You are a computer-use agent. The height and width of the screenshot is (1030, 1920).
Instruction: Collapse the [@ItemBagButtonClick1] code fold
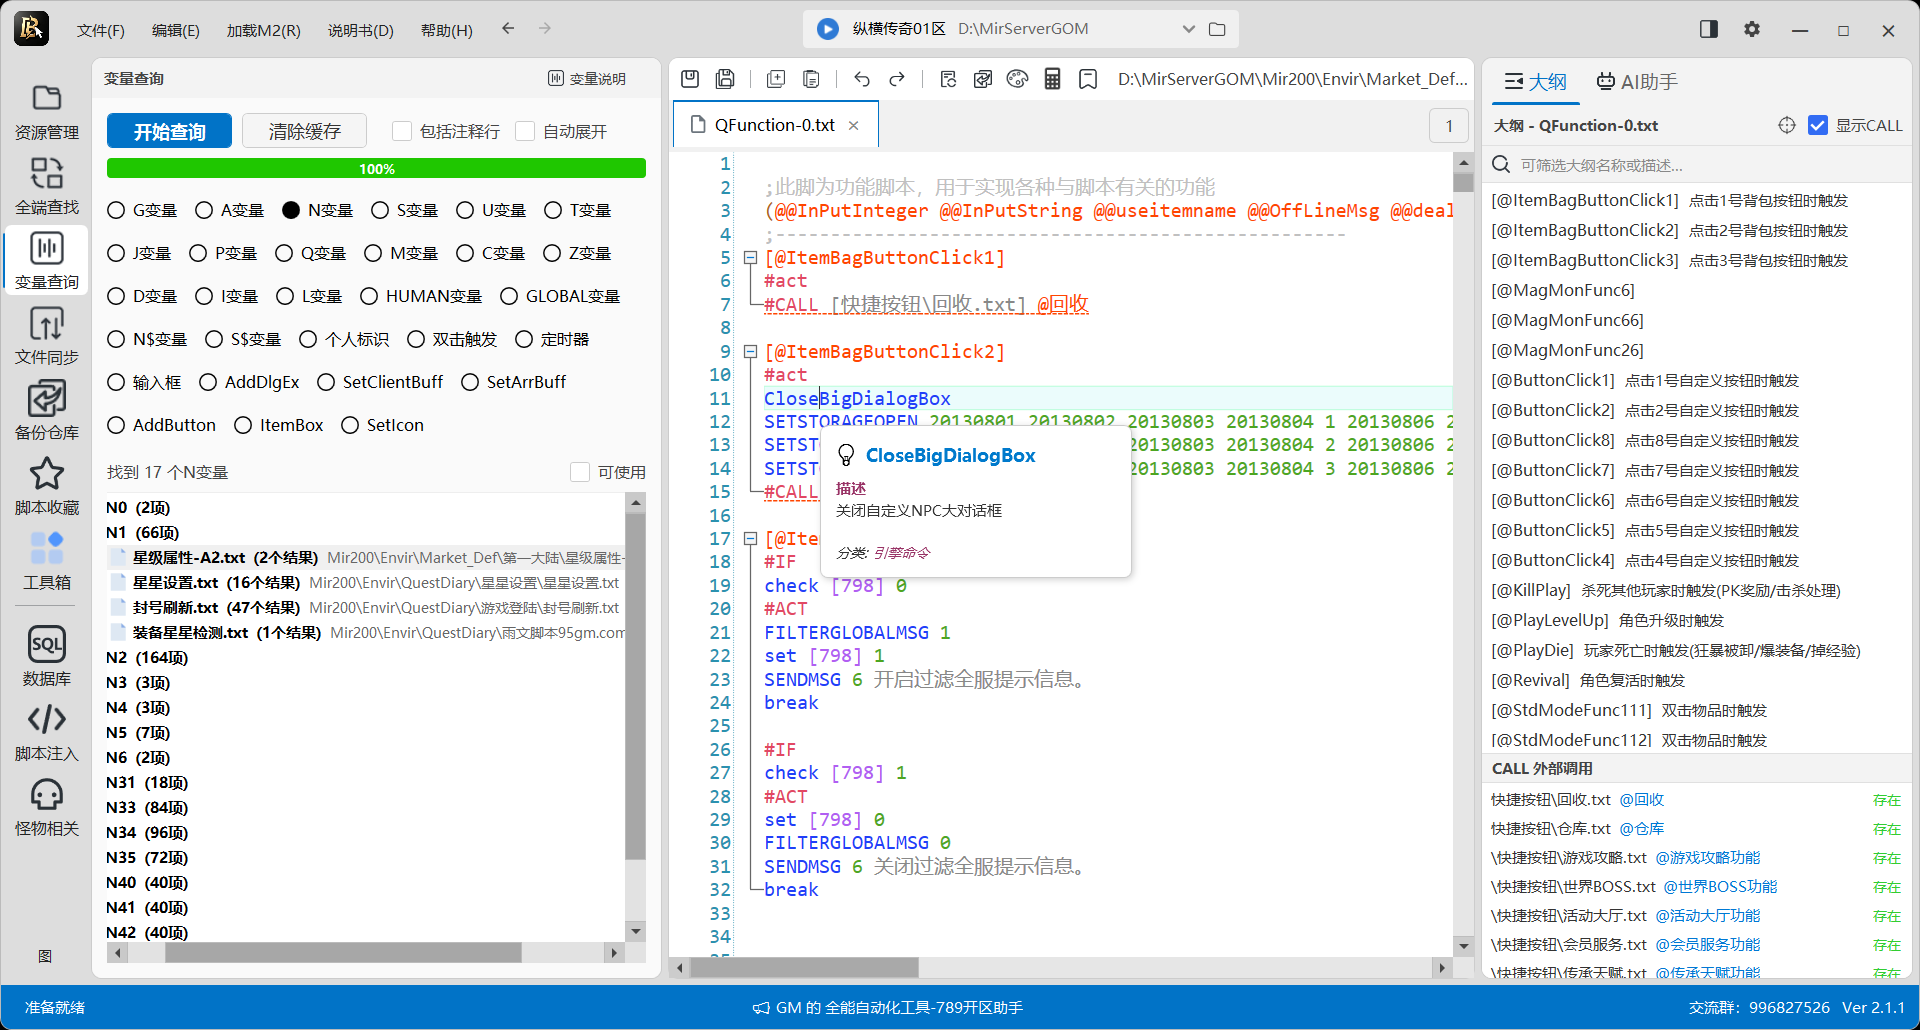coord(750,258)
